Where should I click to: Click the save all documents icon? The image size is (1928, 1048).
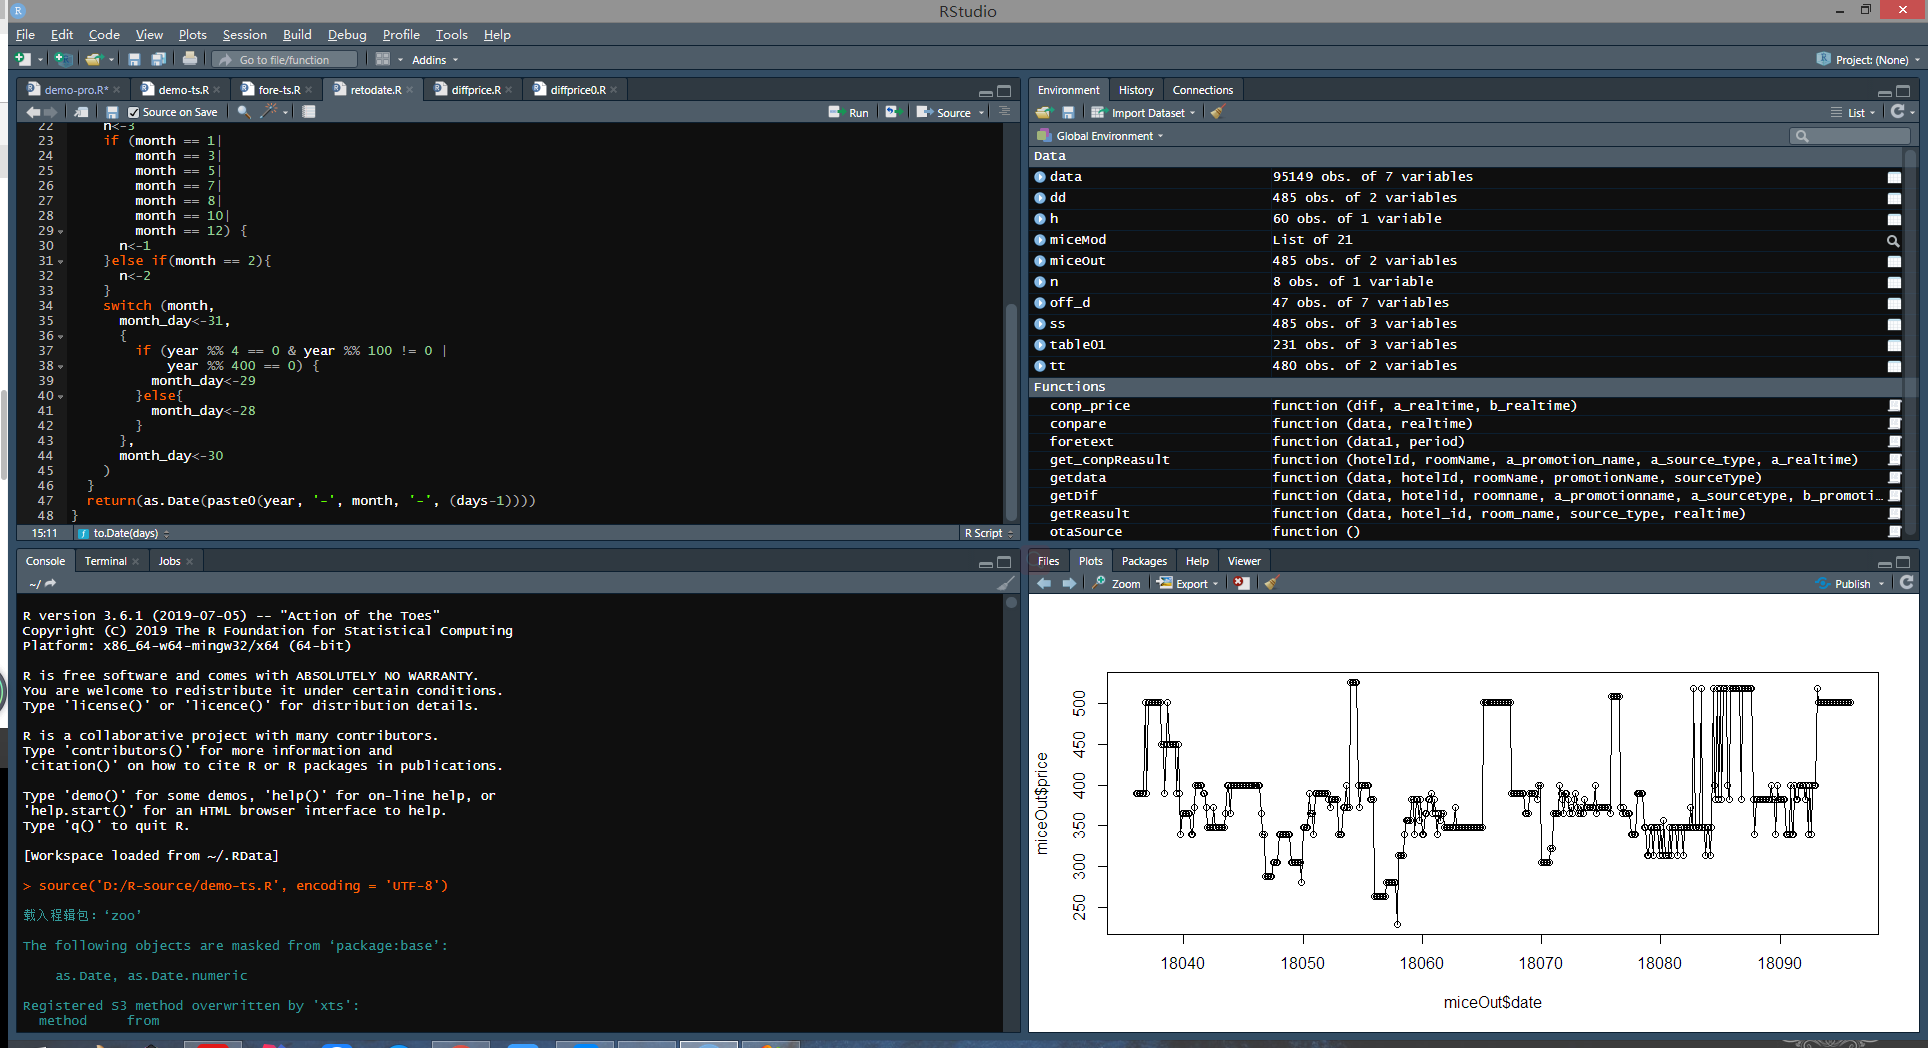point(158,60)
